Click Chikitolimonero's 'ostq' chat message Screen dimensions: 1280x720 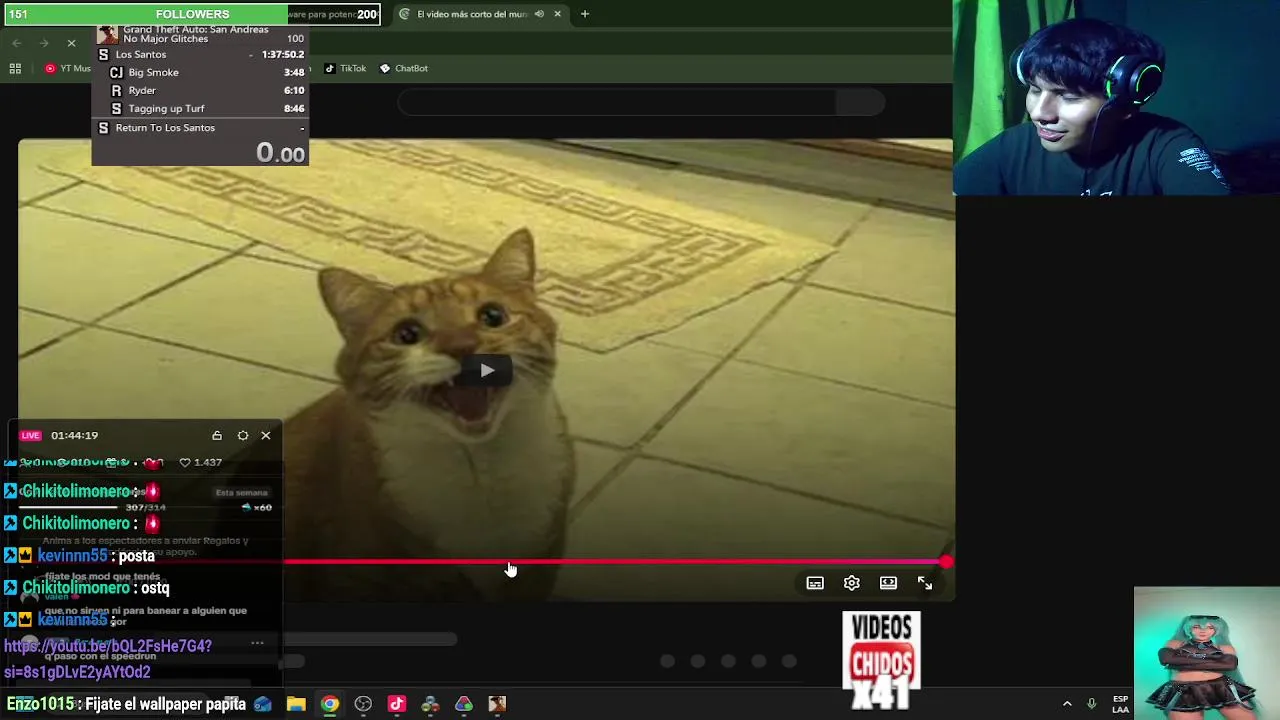coord(87,588)
